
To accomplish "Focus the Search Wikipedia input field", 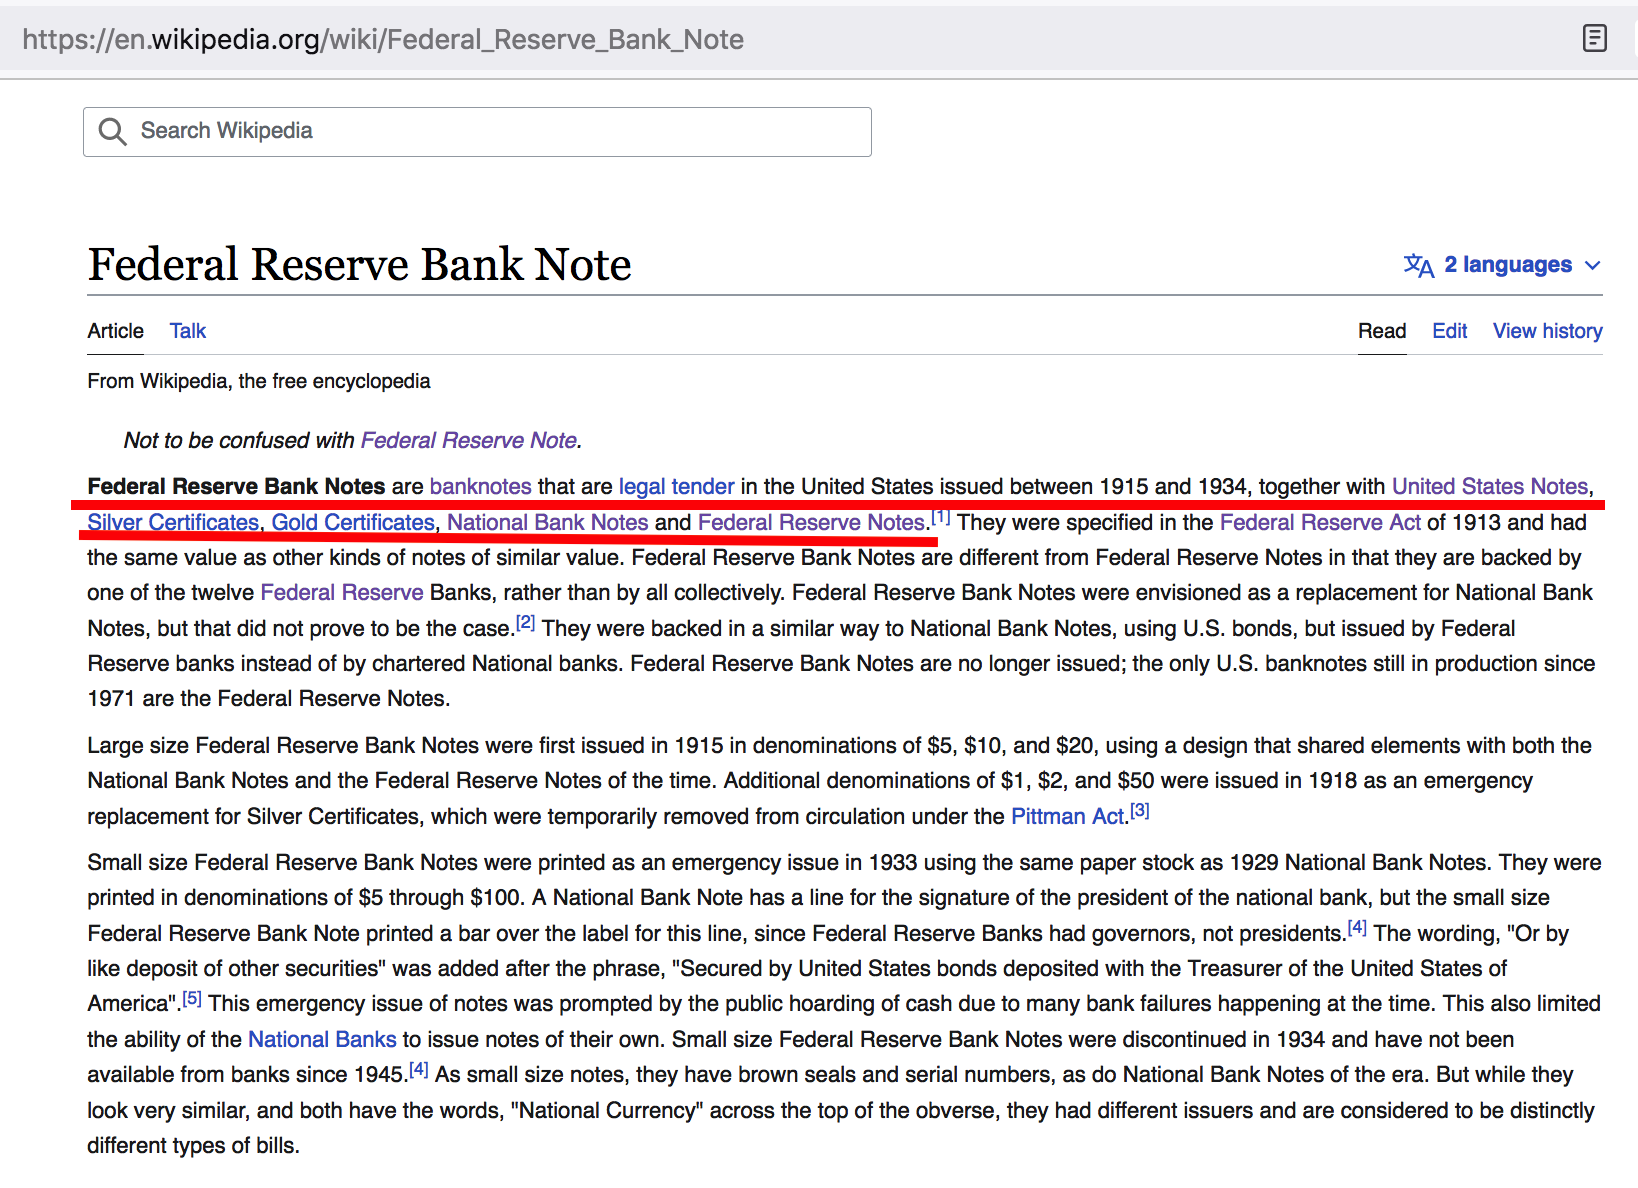I will coord(477,132).
